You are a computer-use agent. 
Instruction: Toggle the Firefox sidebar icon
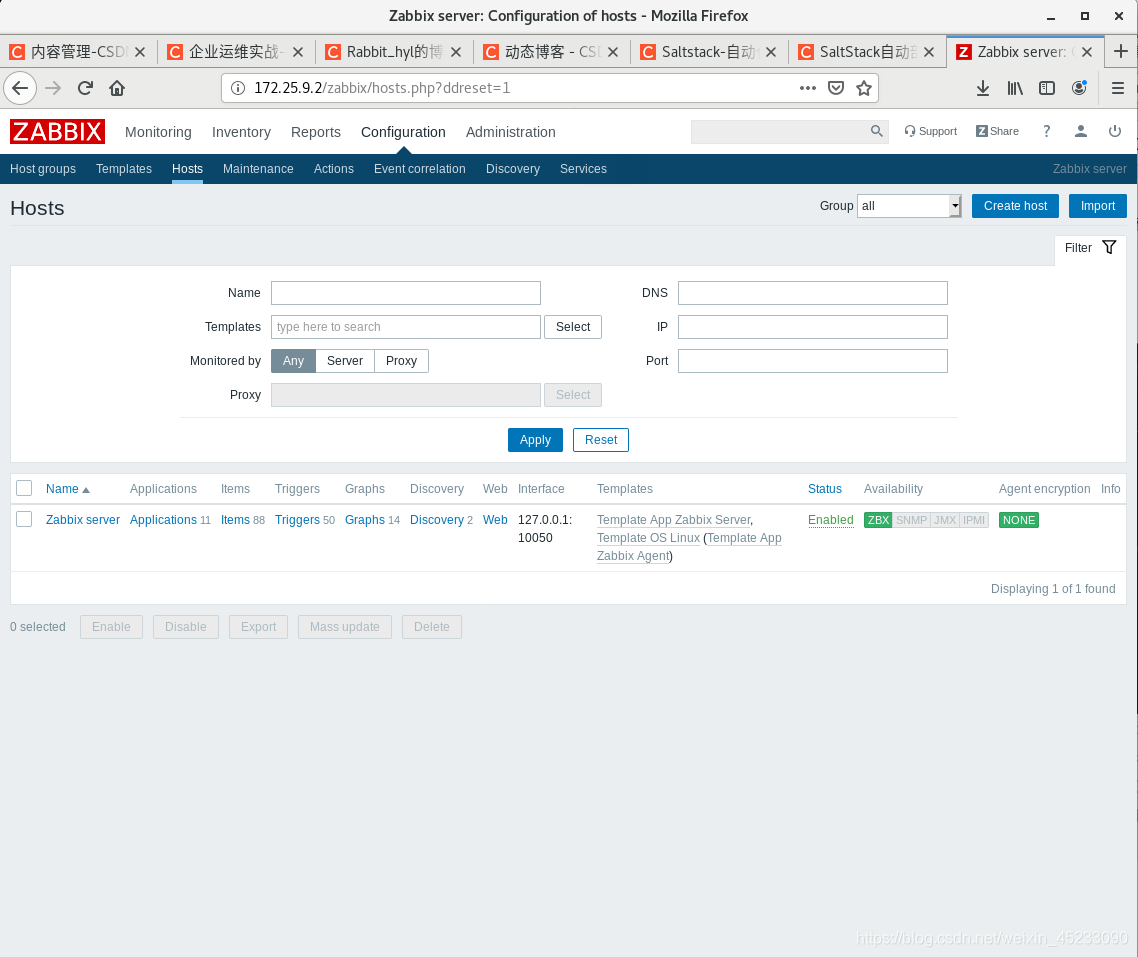(x=1047, y=89)
